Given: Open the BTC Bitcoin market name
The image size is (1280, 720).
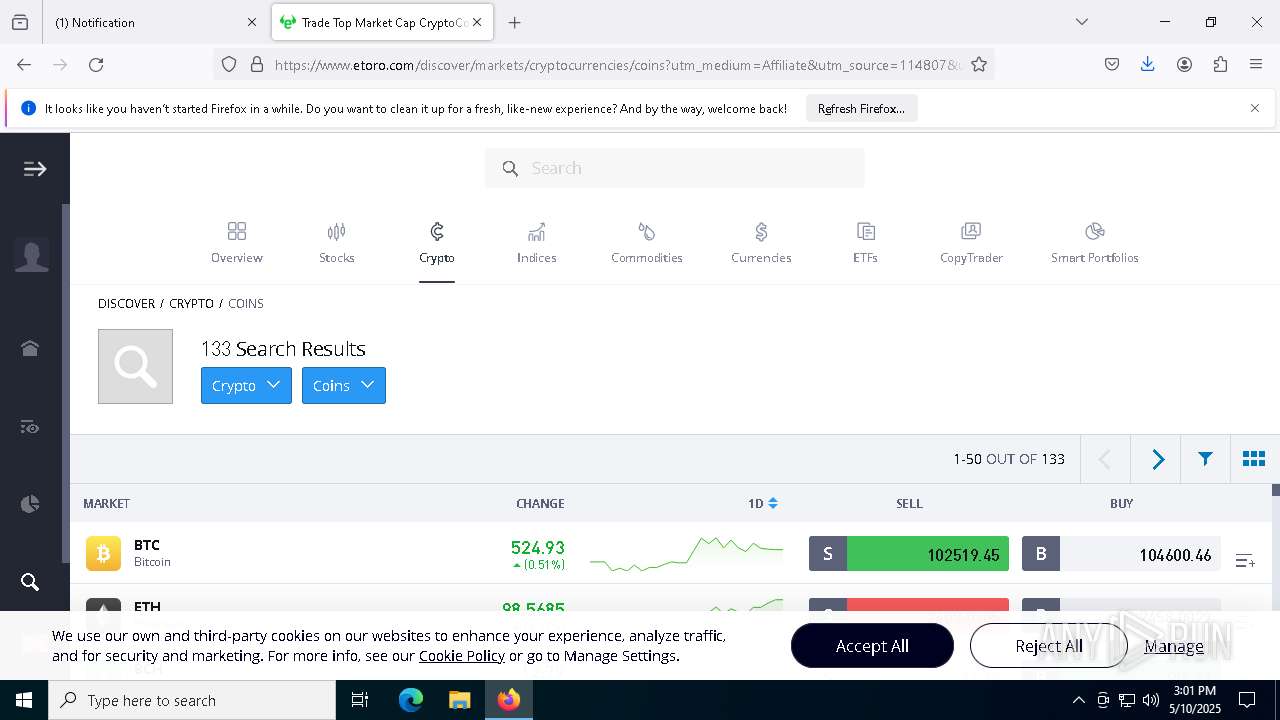Looking at the screenshot, I should coord(152,553).
